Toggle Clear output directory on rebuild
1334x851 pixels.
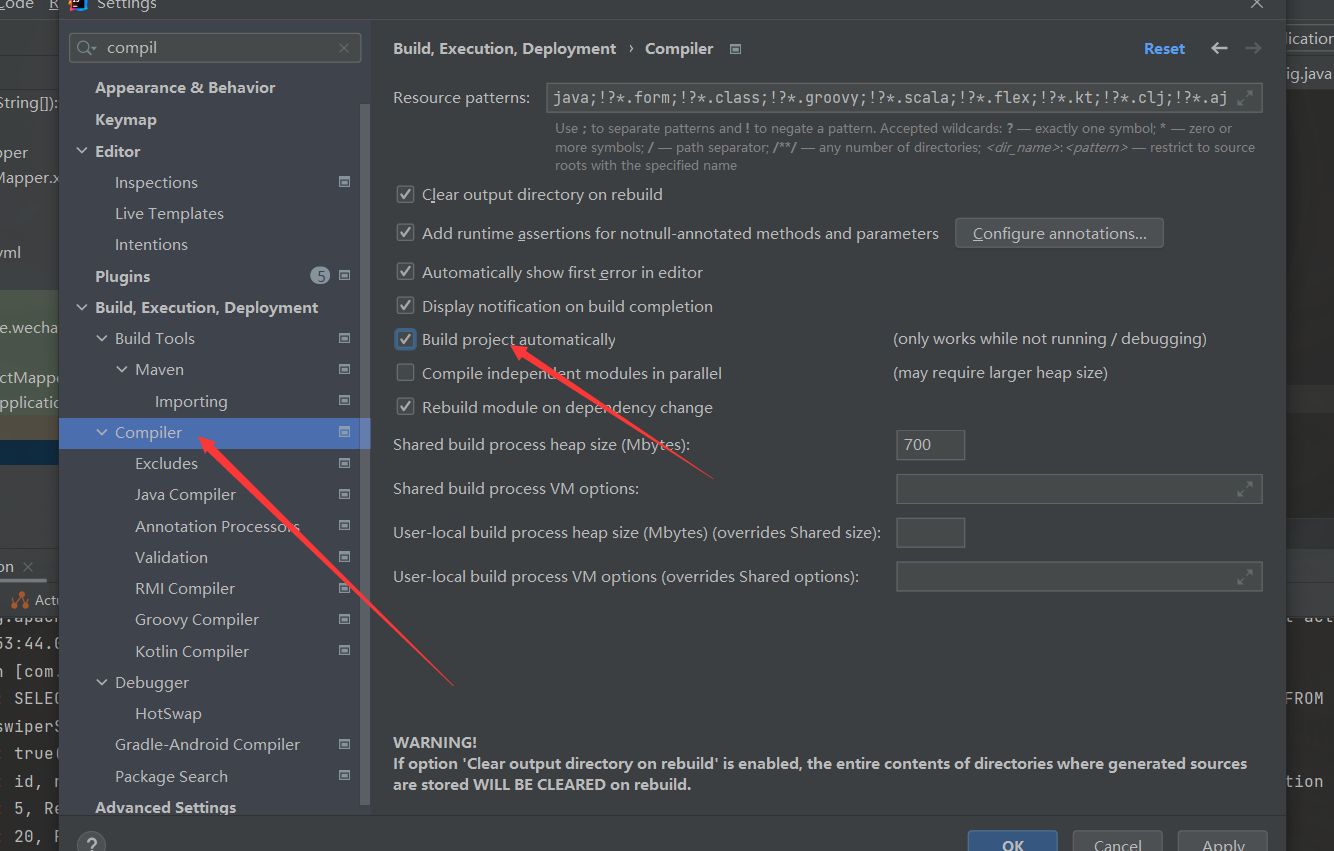click(x=405, y=194)
